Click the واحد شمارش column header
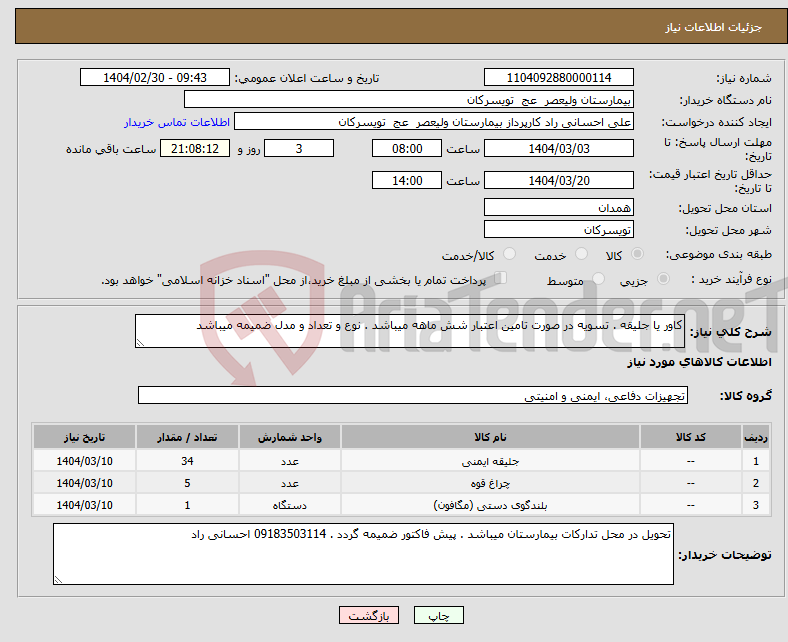The height and width of the screenshot is (642, 788). tap(289, 437)
